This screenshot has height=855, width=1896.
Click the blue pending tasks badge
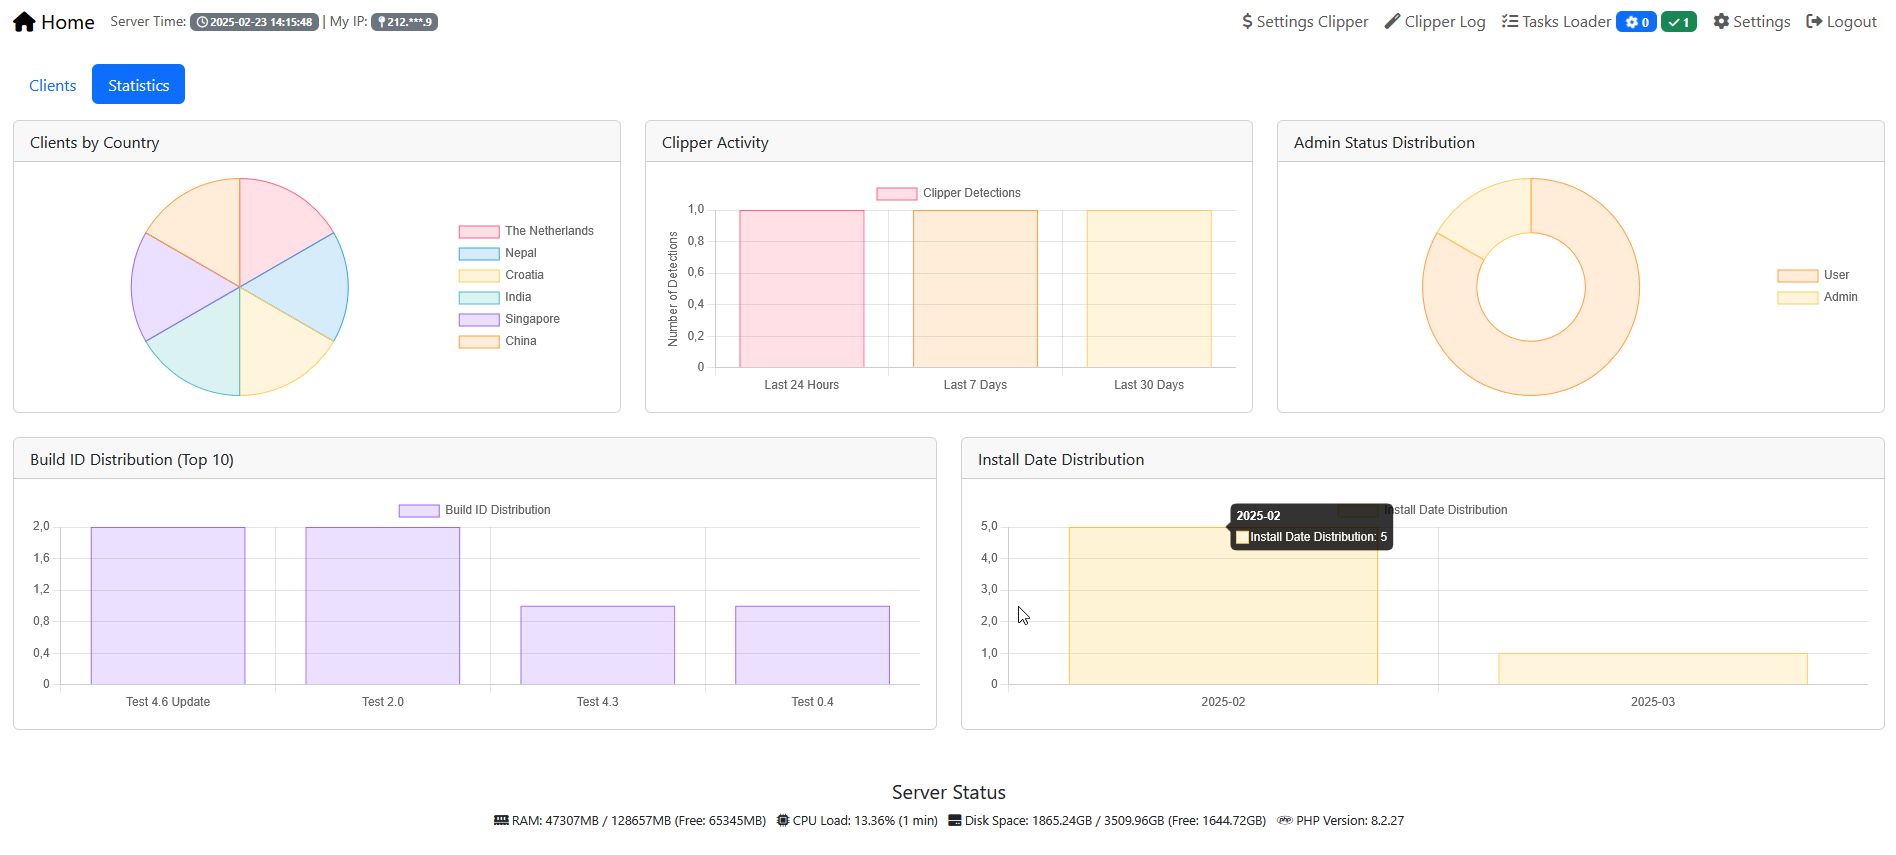coord(1636,22)
